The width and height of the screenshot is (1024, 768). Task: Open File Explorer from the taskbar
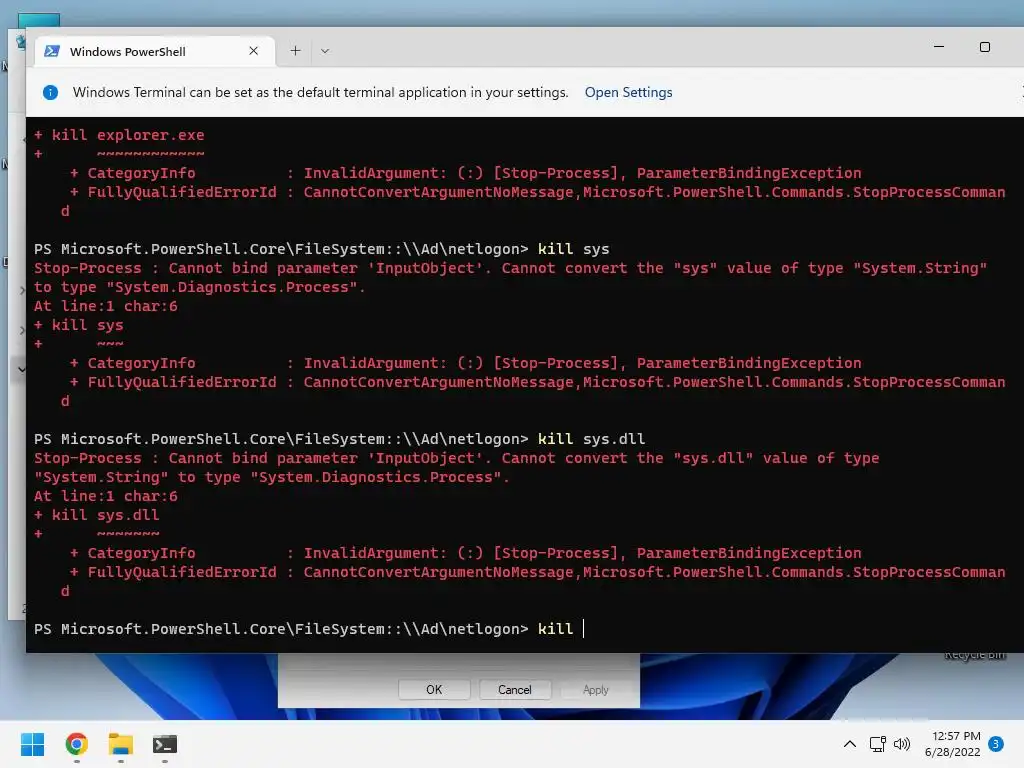(121, 744)
